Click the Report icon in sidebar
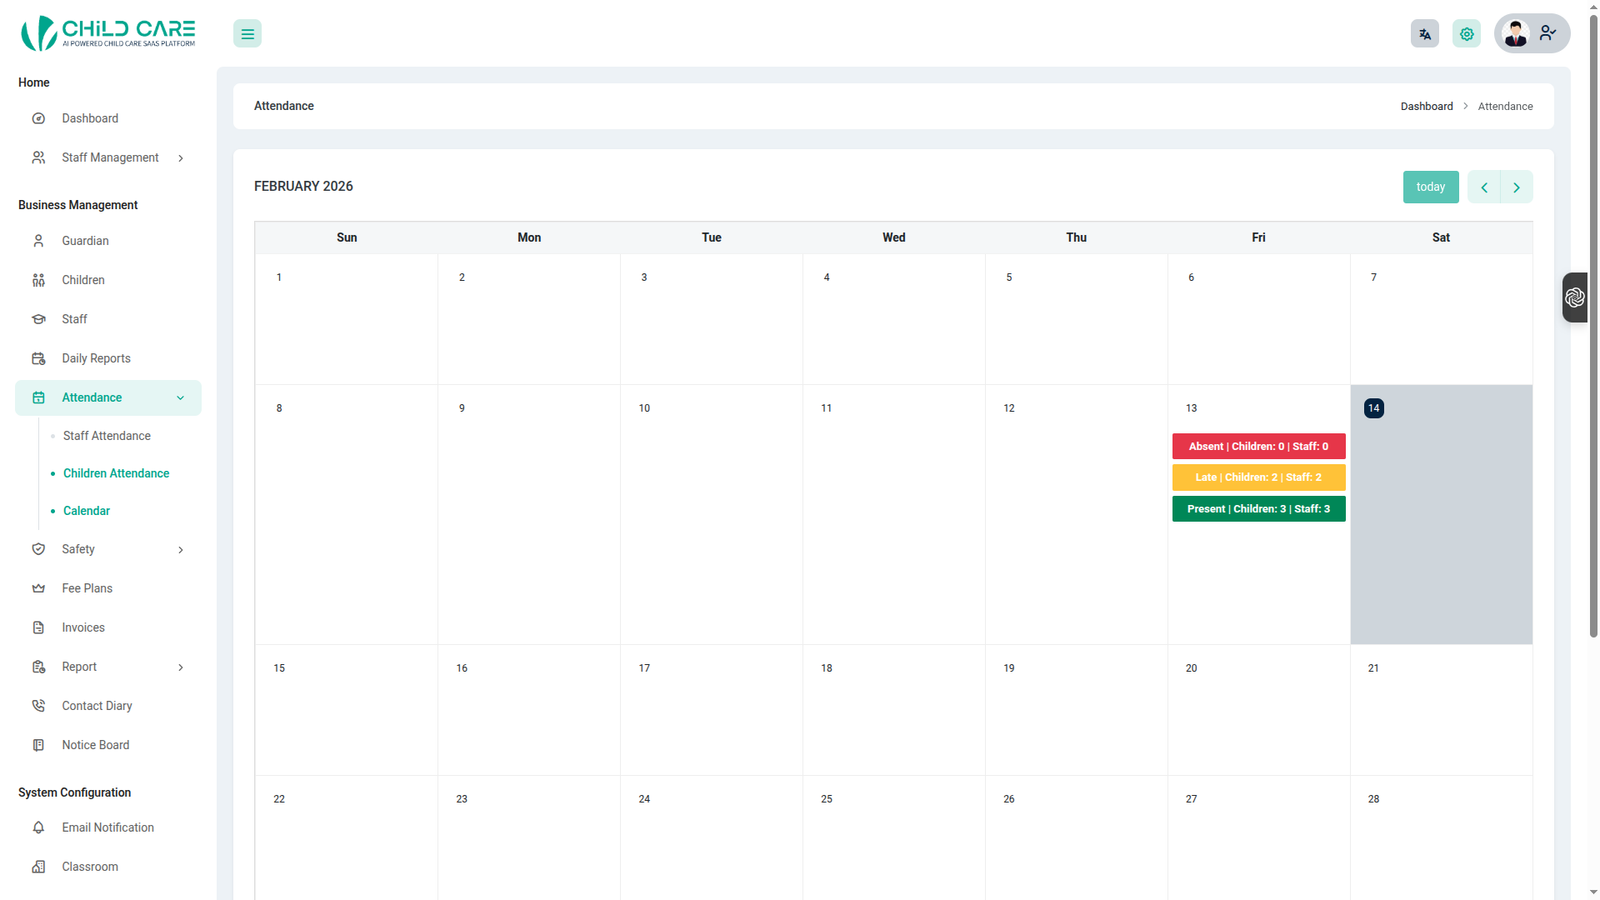Viewport: 1600px width, 900px height. tap(38, 667)
